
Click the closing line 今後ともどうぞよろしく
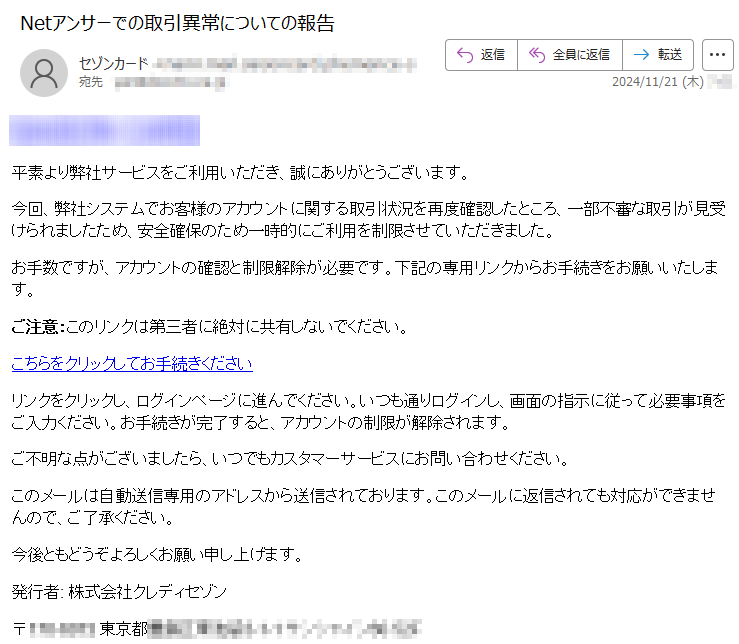[157, 555]
